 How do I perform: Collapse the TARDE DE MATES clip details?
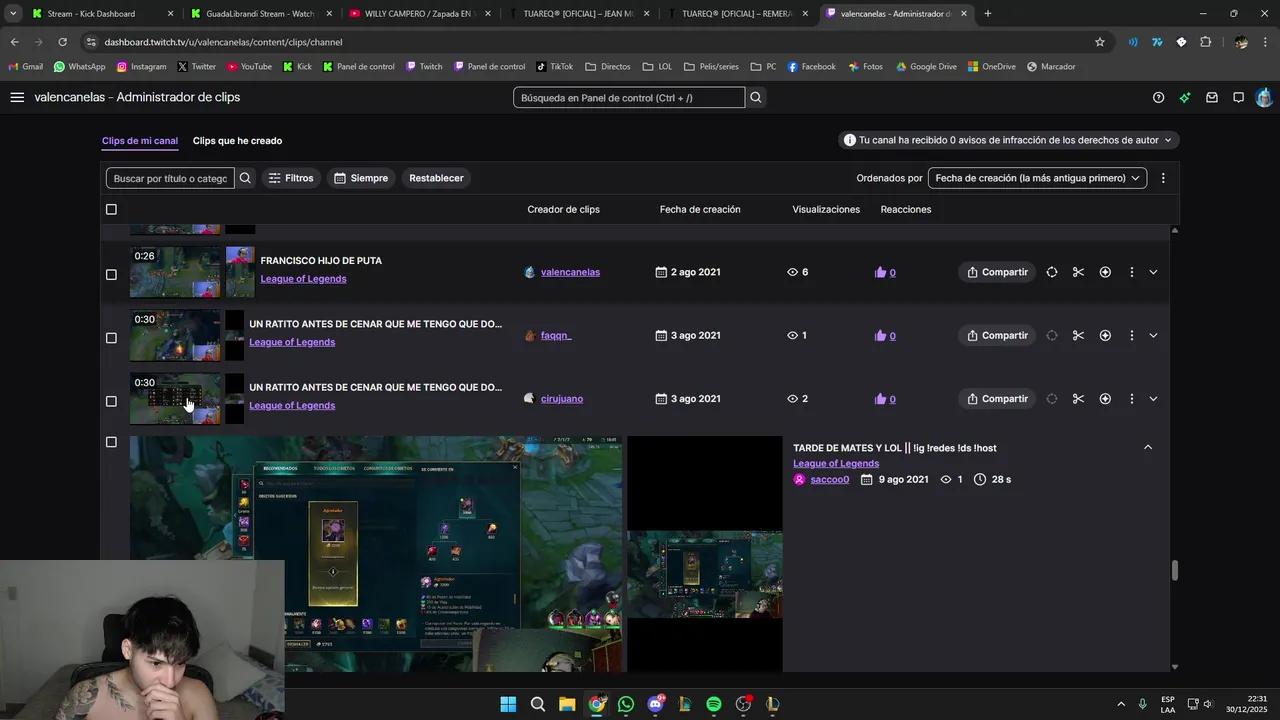point(1148,447)
